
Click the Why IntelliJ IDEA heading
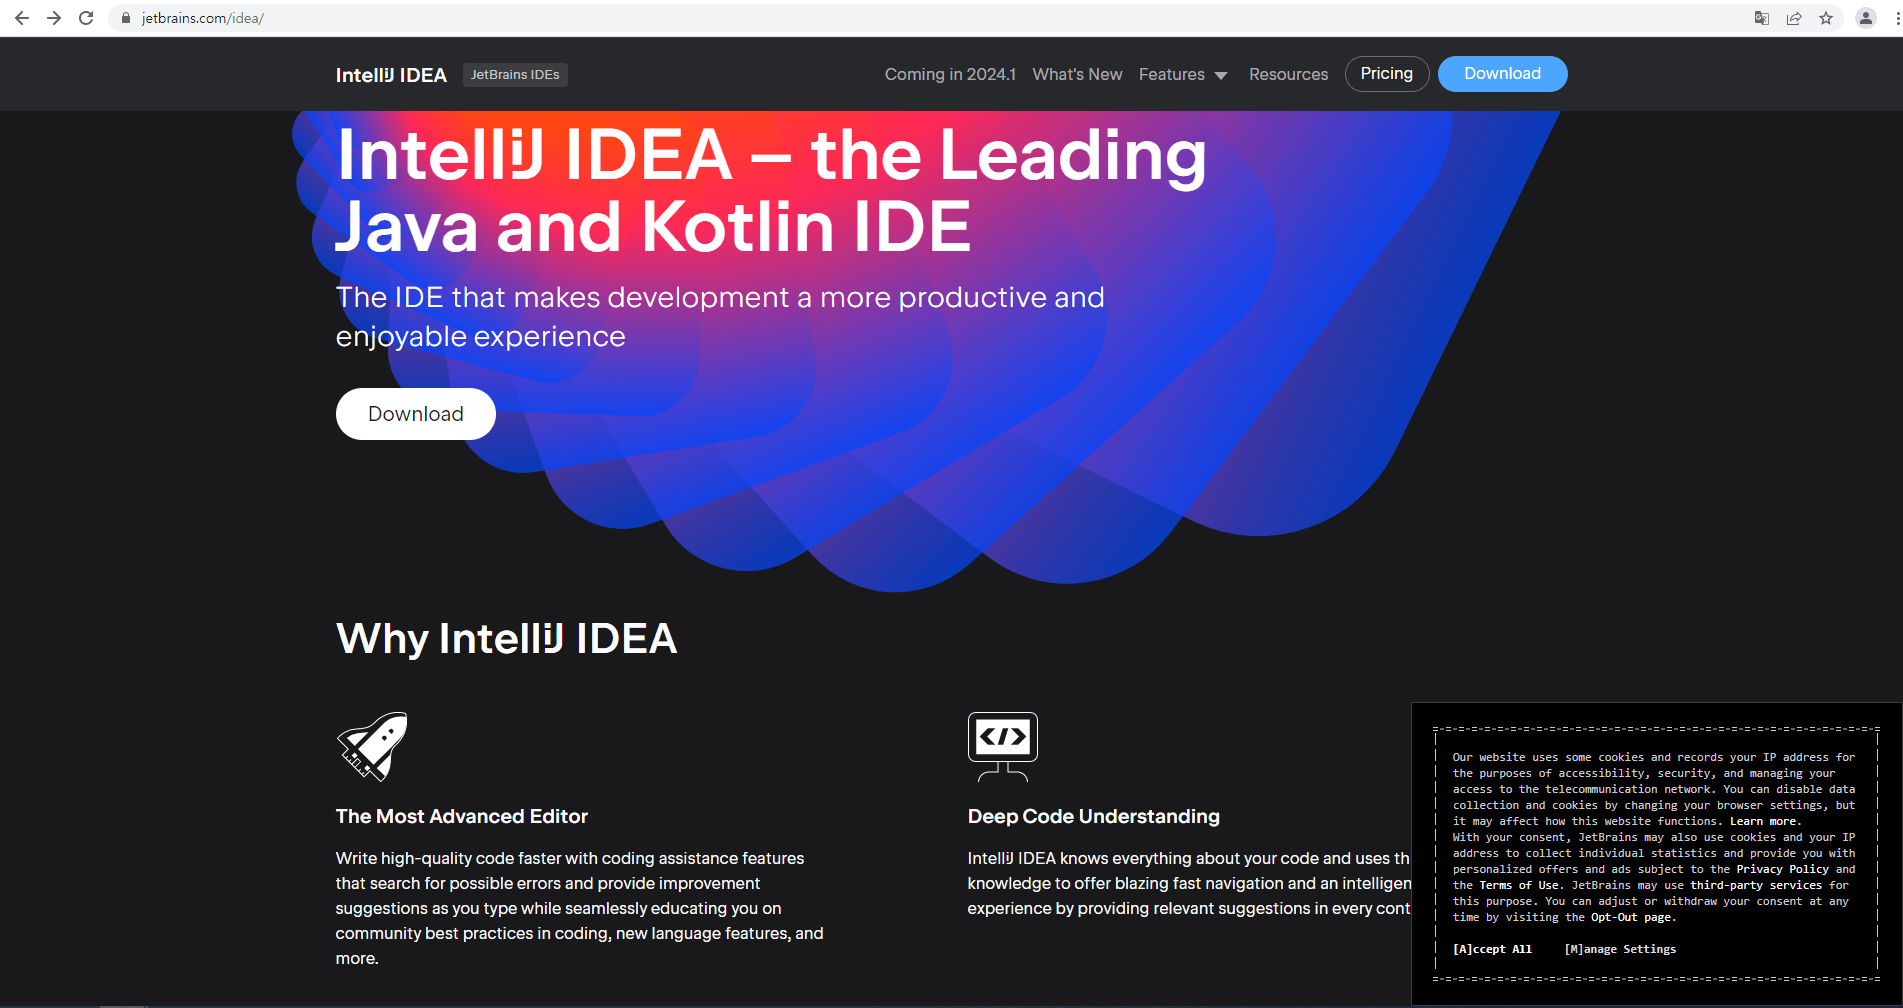506,639
